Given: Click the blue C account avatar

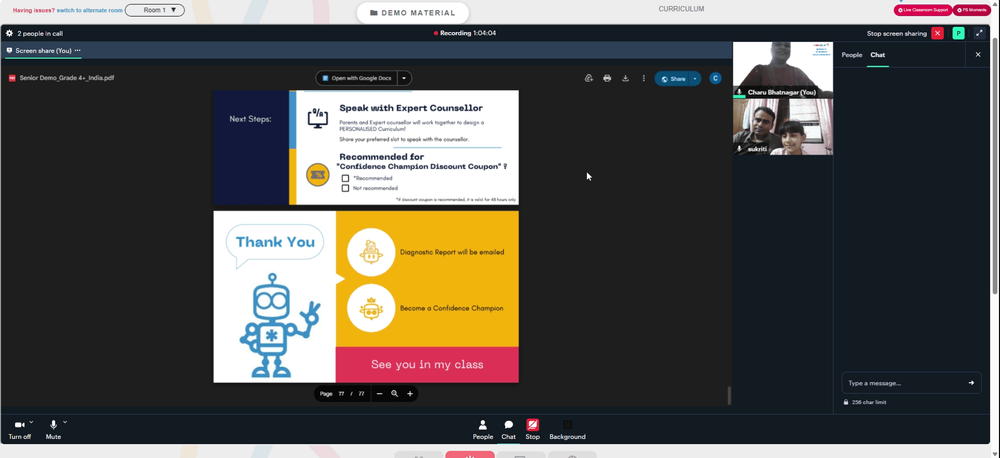Looking at the screenshot, I should [x=716, y=78].
